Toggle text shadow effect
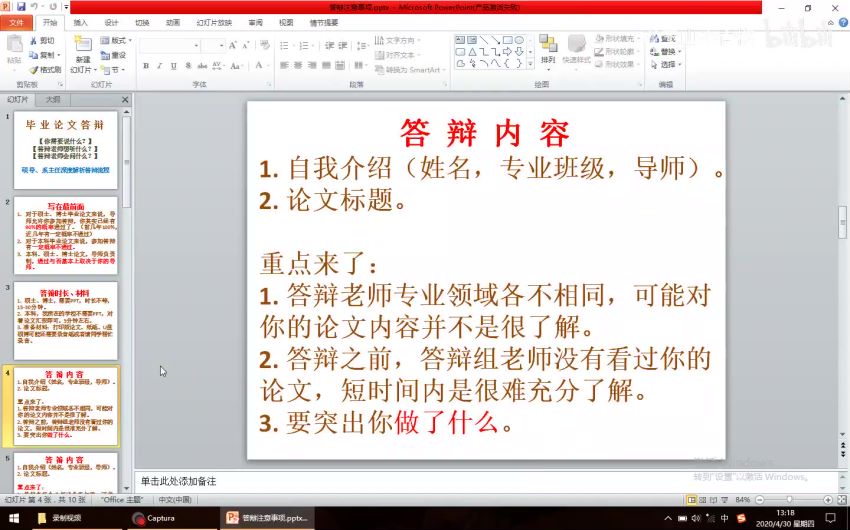This screenshot has width=850, height=530. point(188,66)
